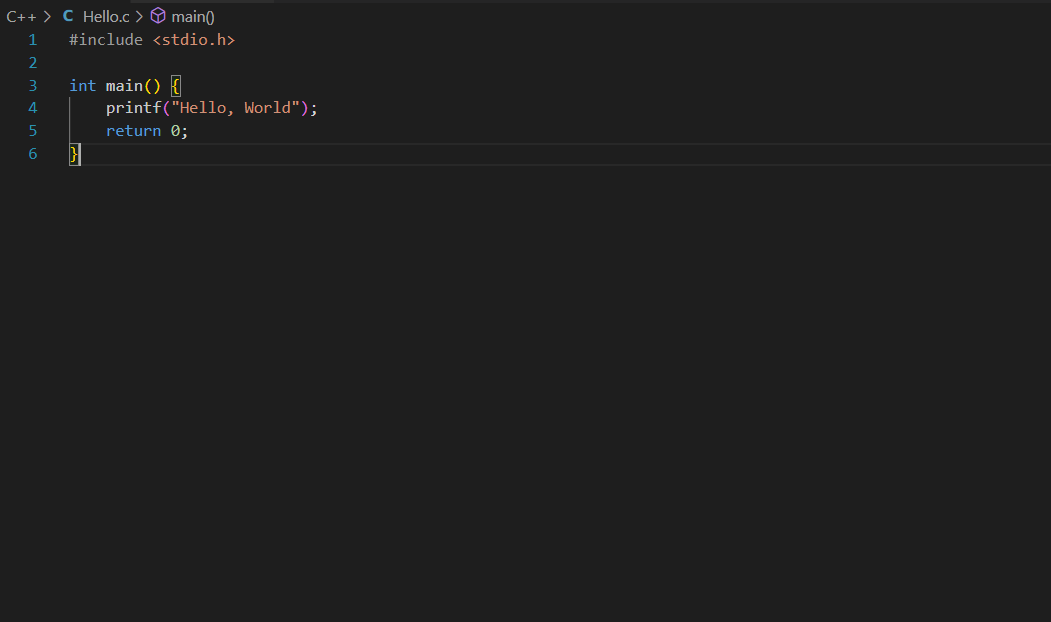Open the chevron after Hello.c breadcrumb
This screenshot has width=1051, height=622.
[139, 16]
